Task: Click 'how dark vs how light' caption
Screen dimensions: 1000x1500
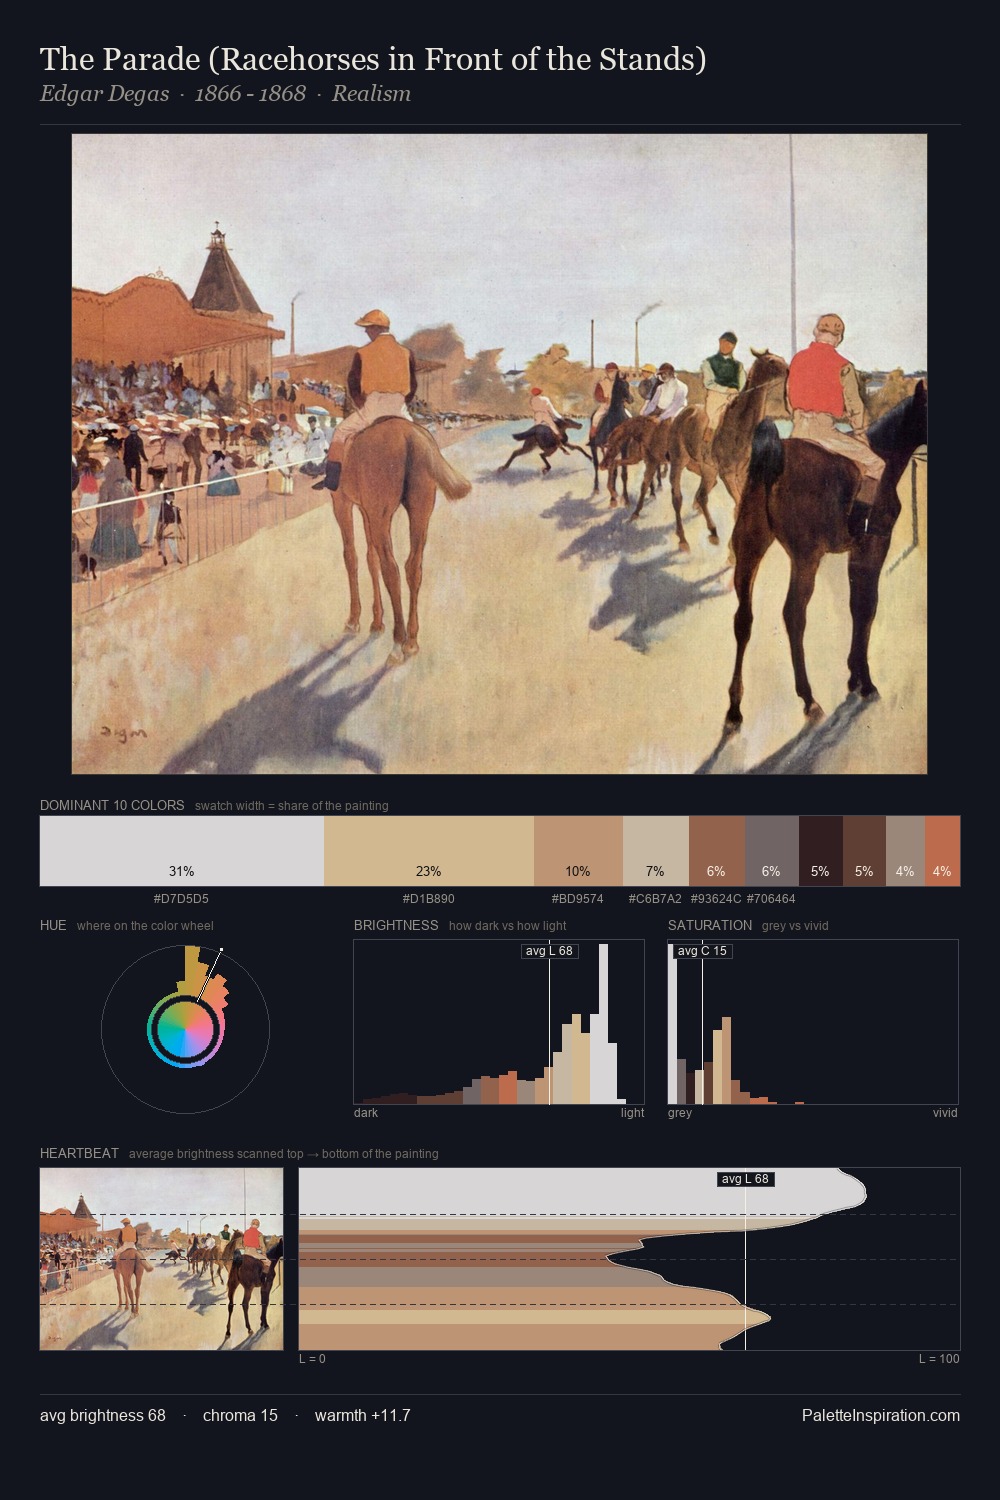Action: click(x=508, y=926)
